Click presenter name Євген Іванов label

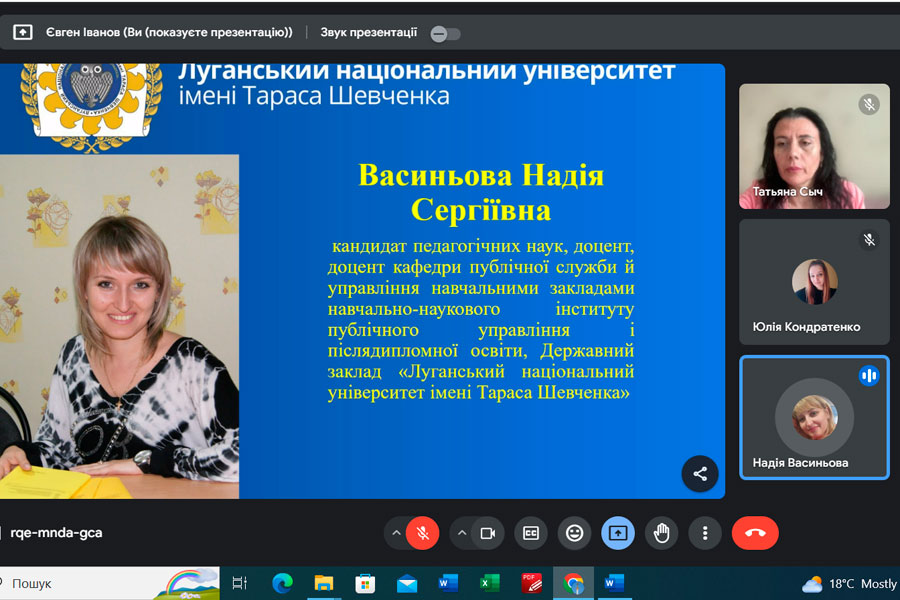pos(169,33)
